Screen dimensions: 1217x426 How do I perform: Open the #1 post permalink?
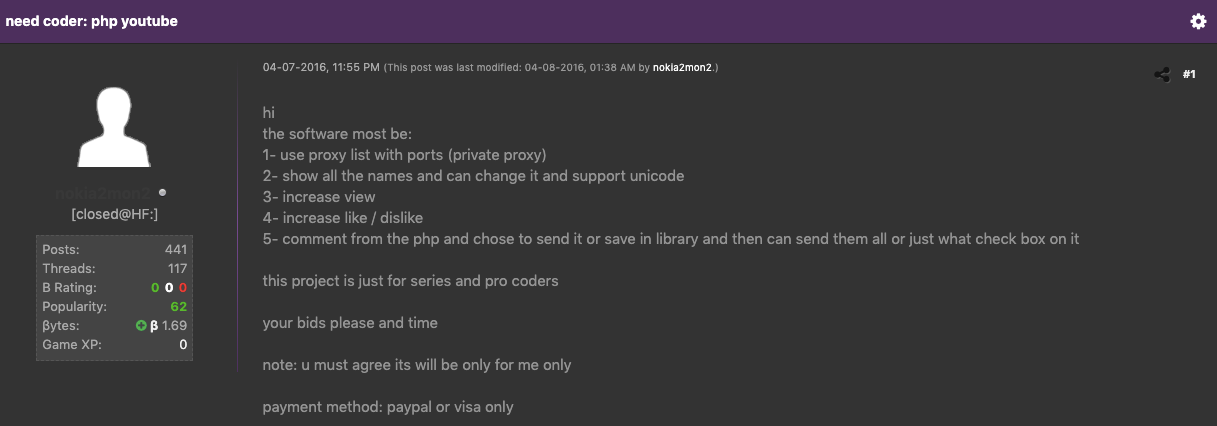pos(1189,74)
